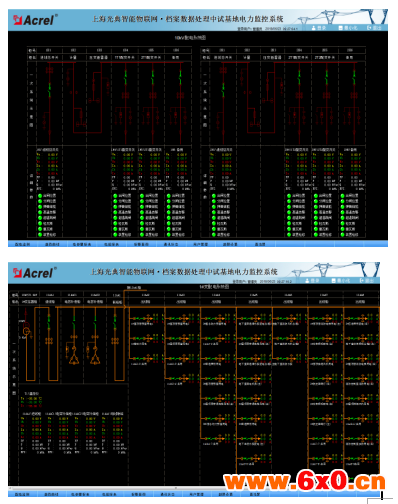This screenshot has height=504, width=398.
Task: Click the Acrel logo in the lower screen
Action: (x=35, y=273)
